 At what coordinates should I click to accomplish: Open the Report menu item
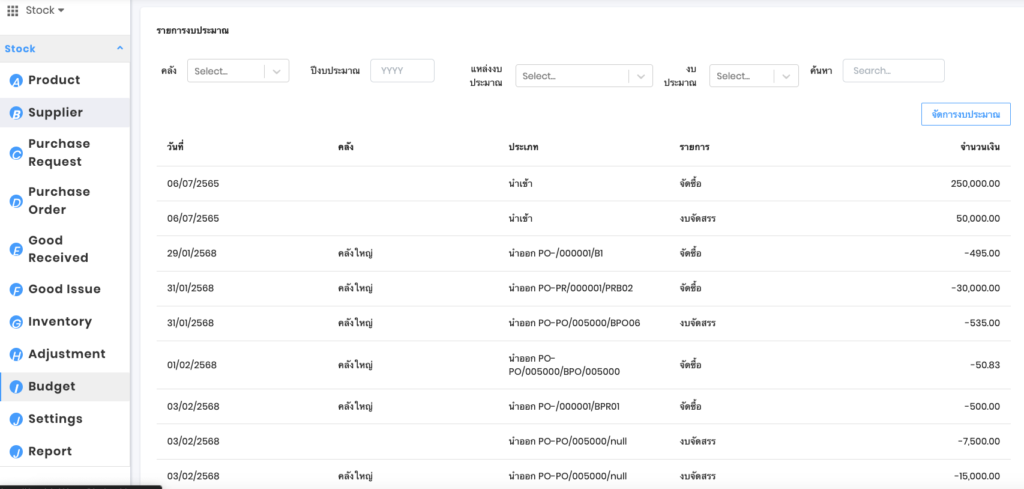(50, 451)
